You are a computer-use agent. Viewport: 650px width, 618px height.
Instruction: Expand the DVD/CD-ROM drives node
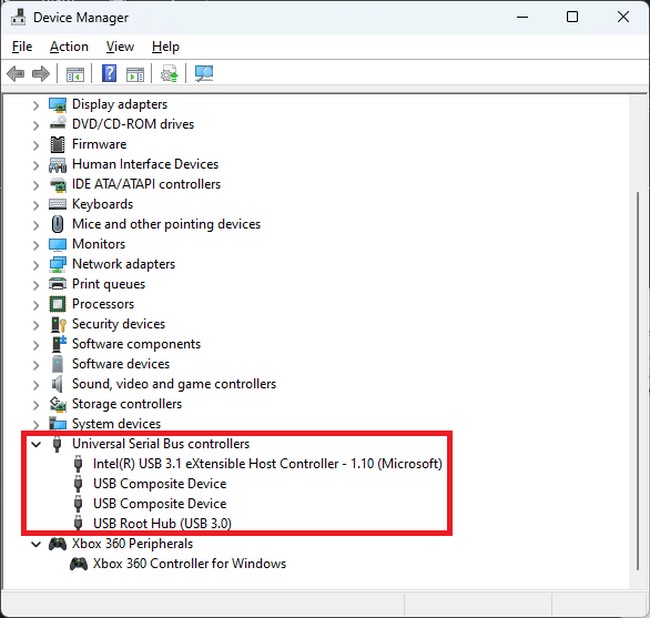[36, 126]
